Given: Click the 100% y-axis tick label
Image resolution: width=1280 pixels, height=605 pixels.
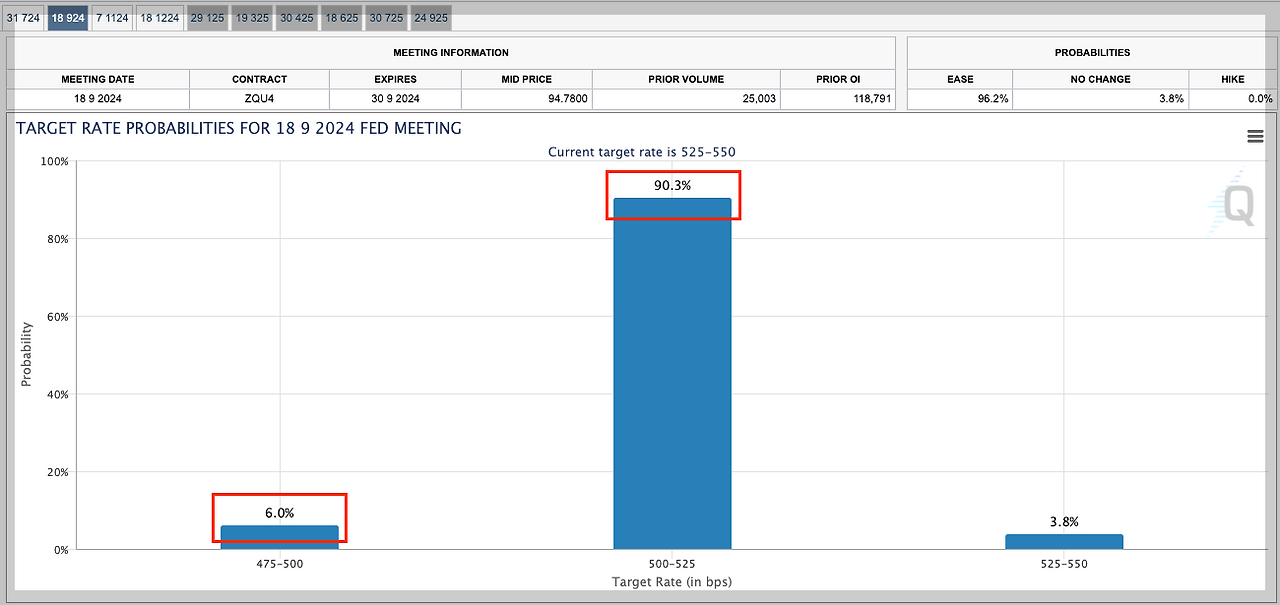Looking at the screenshot, I should (x=53, y=161).
